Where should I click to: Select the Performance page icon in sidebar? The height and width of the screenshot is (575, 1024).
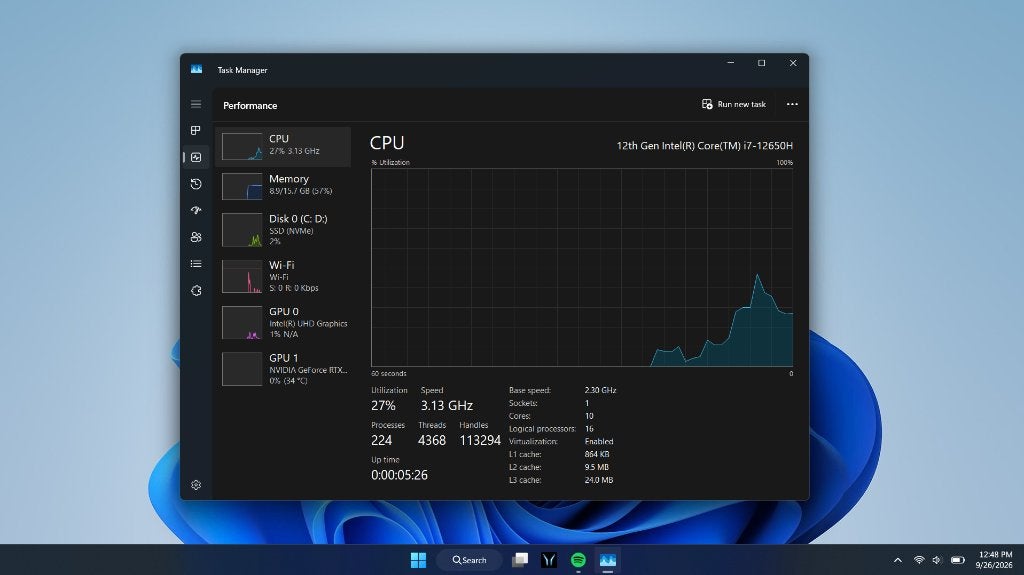click(x=196, y=157)
